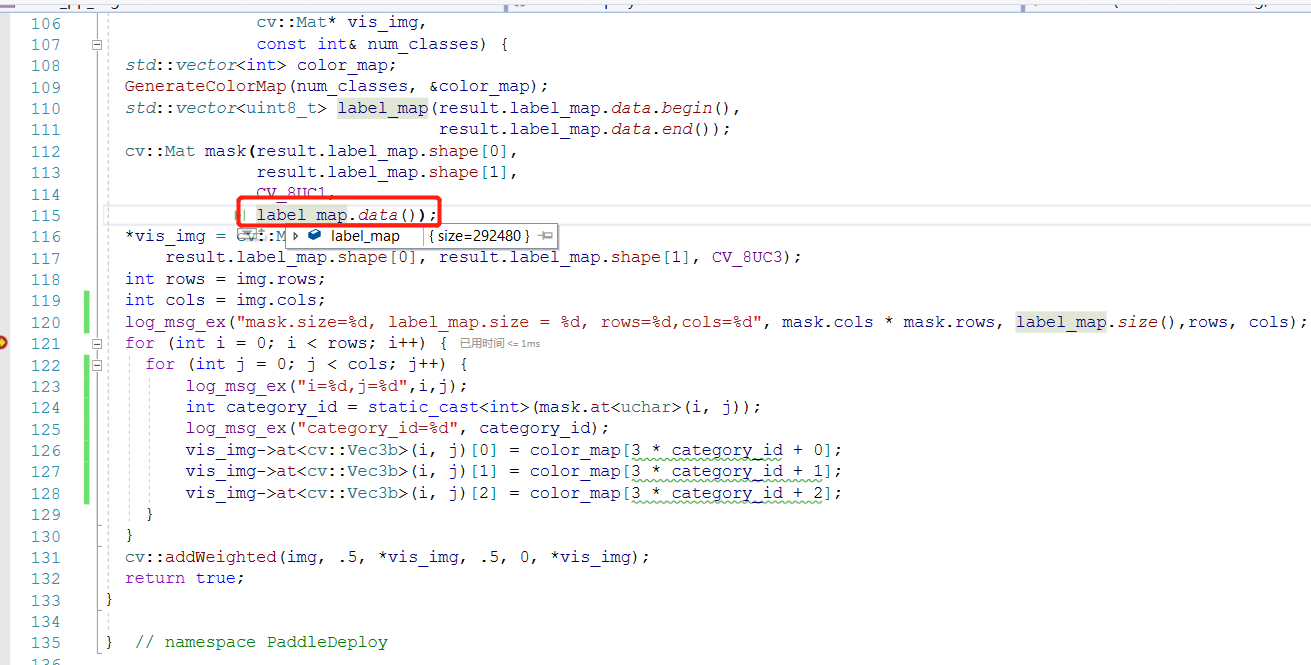This screenshot has height=665, width=1311.
Task: Click CV_8UC1 constant on line 114
Action: pos(292,194)
